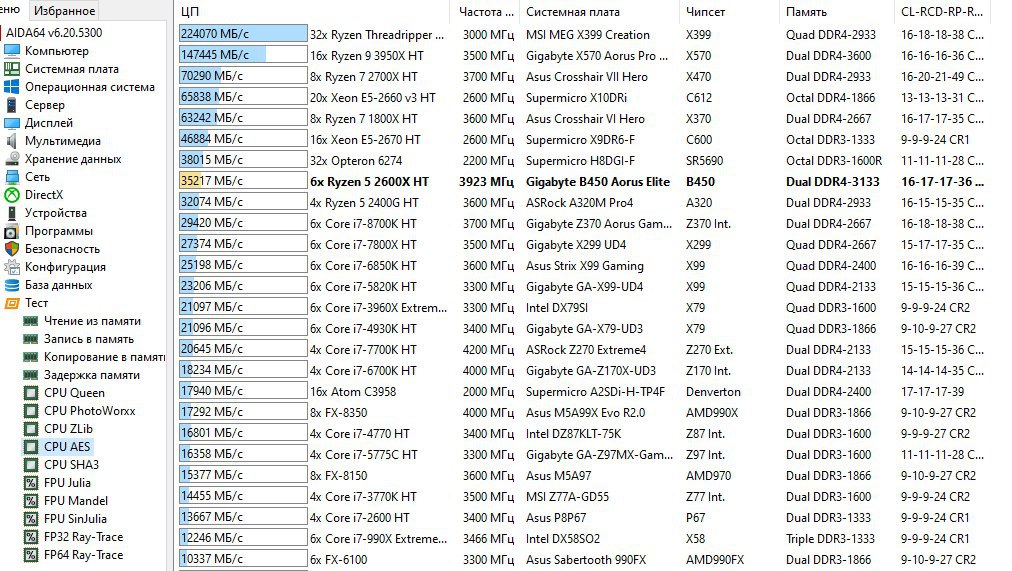Click the Системная плата icon
Screen dimensions: 1012x571
[12, 69]
